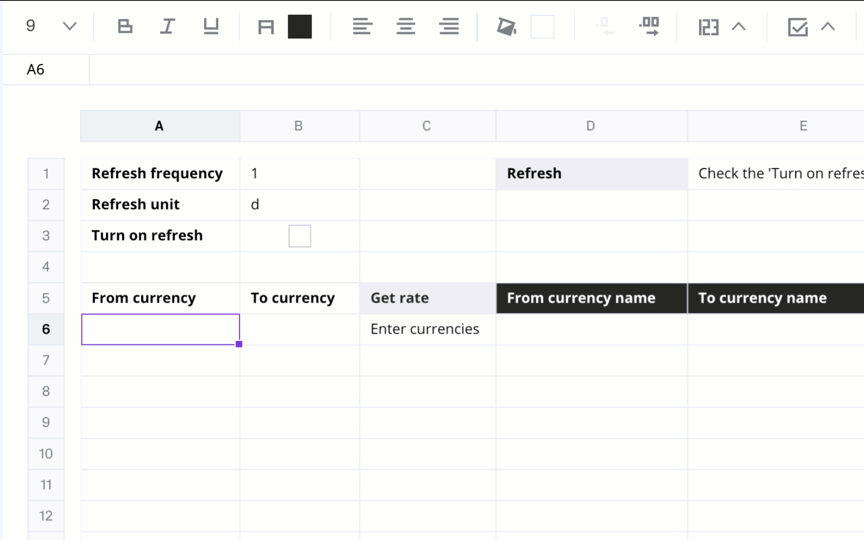Underline the selected cell text
Screen dimensions: 864x540
coord(210,26)
